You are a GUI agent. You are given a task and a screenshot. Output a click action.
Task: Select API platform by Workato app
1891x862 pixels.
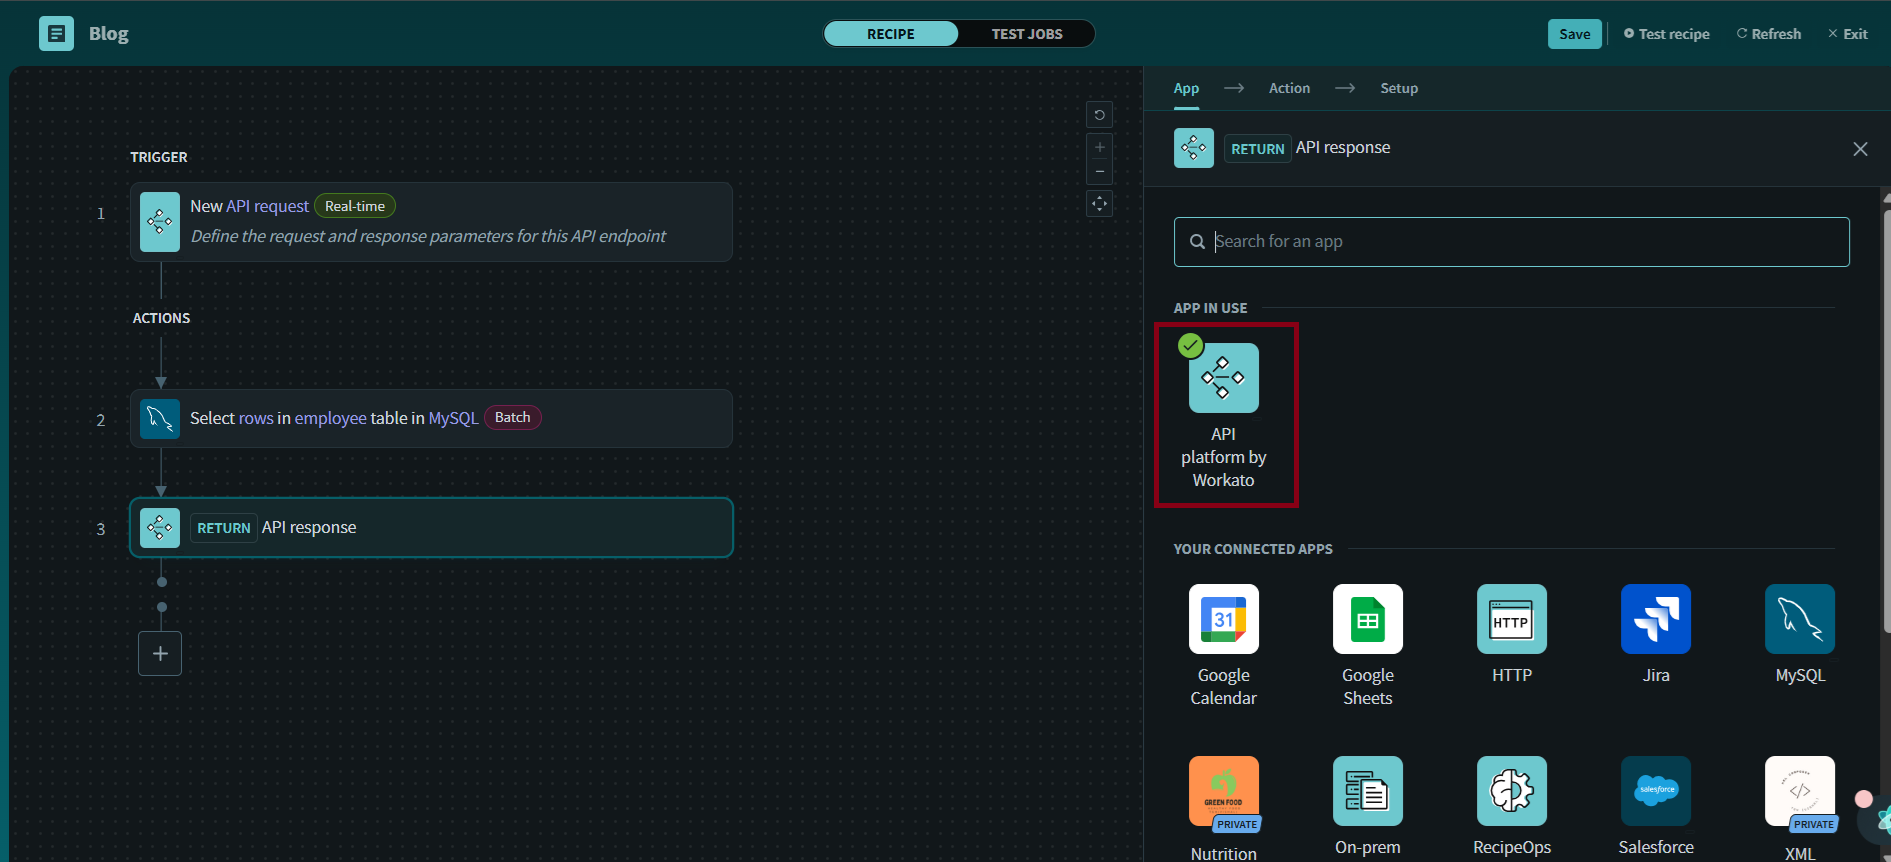click(1224, 415)
